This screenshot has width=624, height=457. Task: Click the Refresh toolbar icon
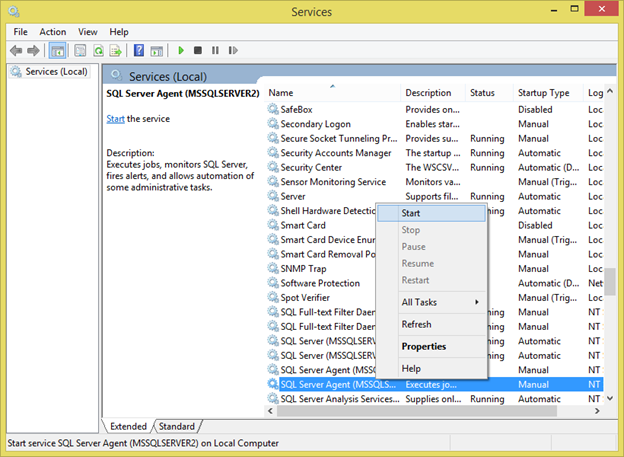99,50
